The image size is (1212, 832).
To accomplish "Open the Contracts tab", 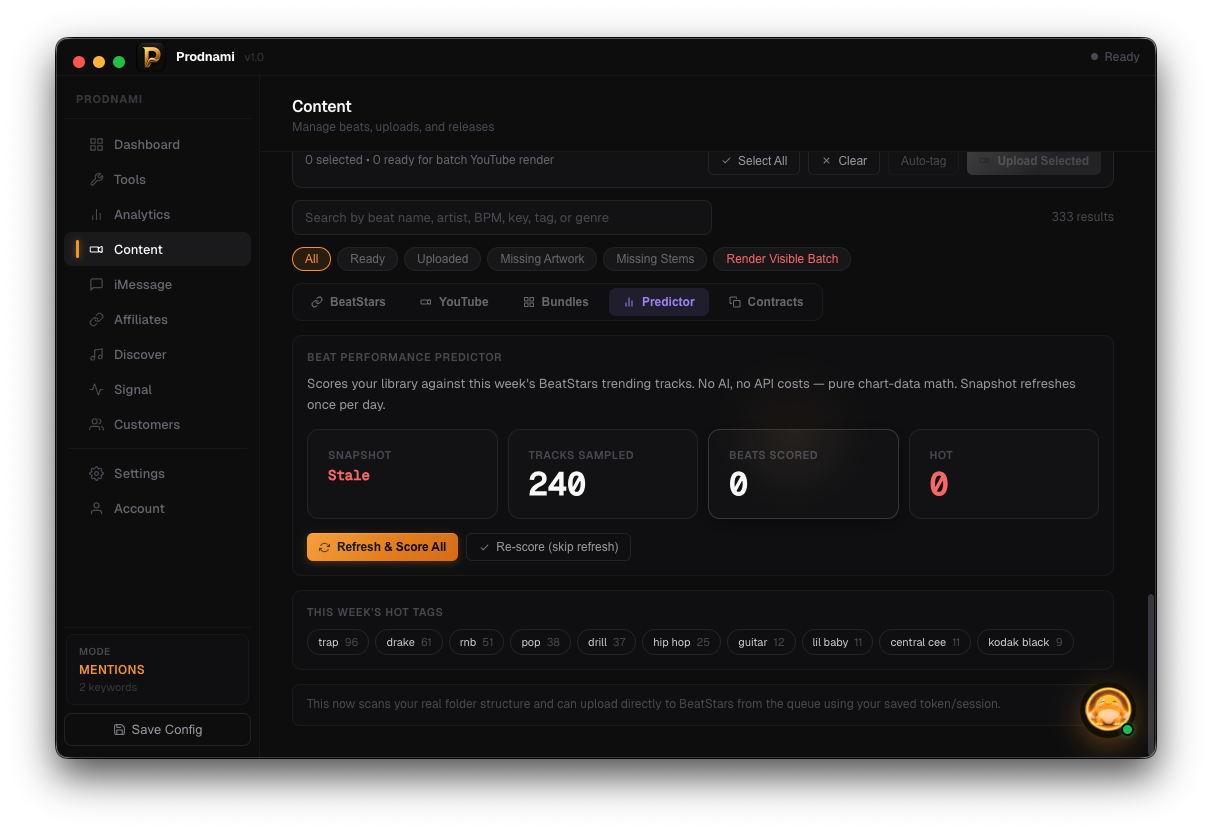I will point(766,302).
